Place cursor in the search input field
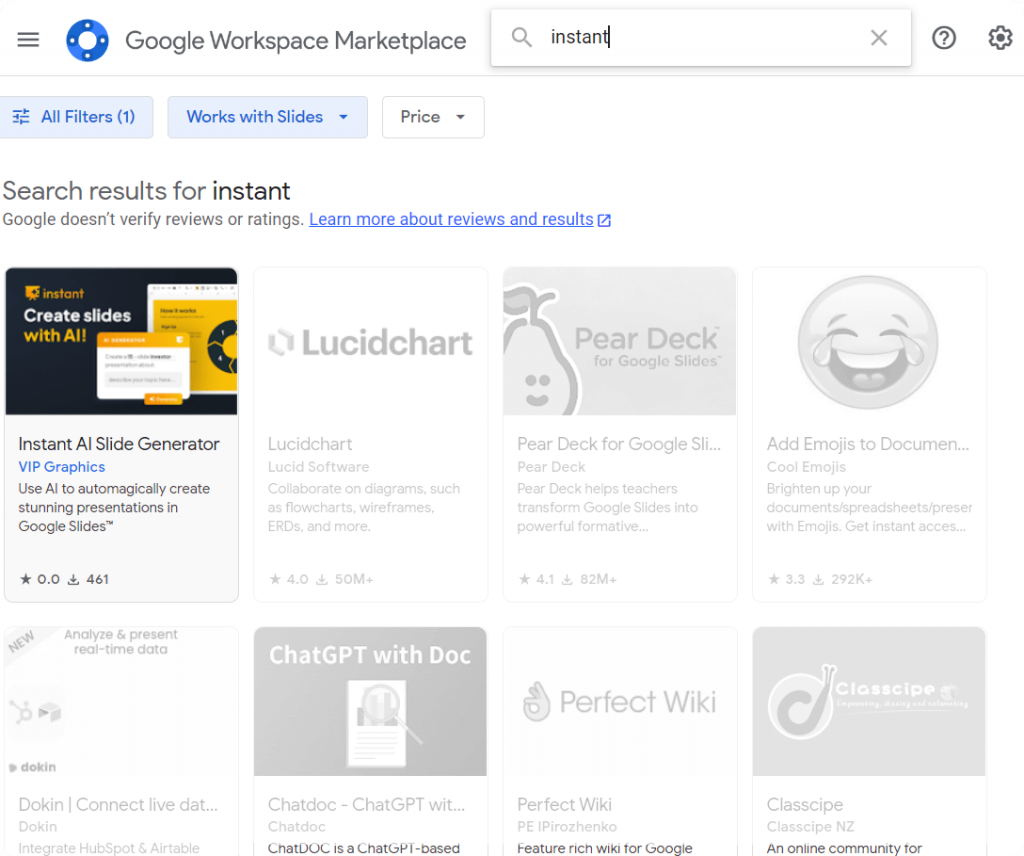Screen dimensions: 1024x856 tap(700, 37)
